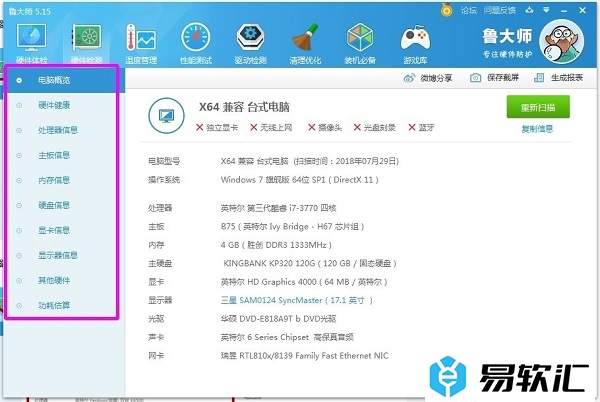This screenshot has width=600, height=402.
Task: Open 装机必备 essential software cube
Action: [360, 43]
